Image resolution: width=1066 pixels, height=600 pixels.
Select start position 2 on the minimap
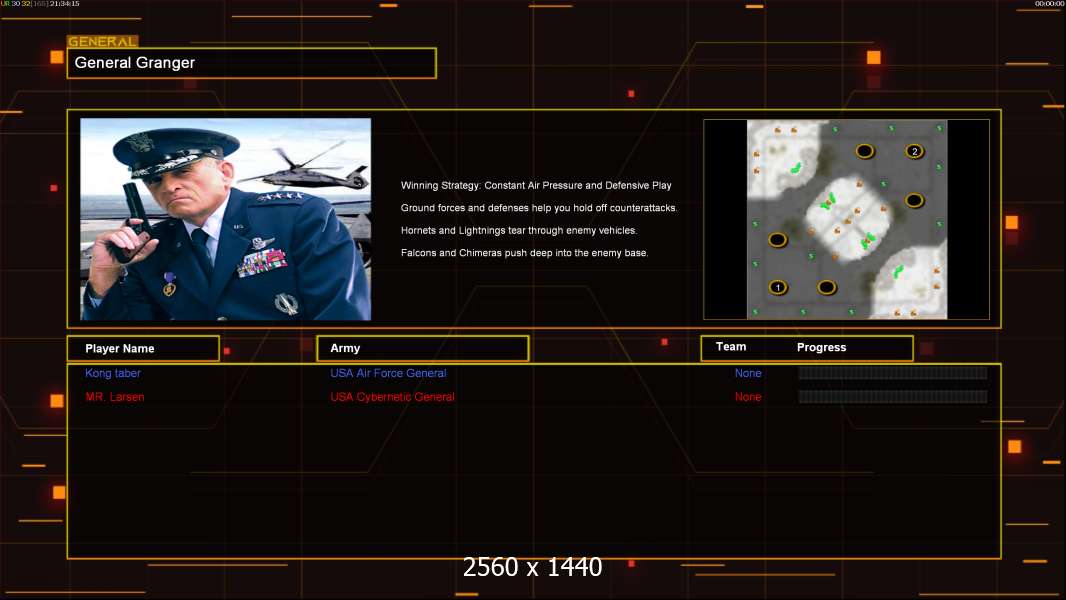click(914, 151)
